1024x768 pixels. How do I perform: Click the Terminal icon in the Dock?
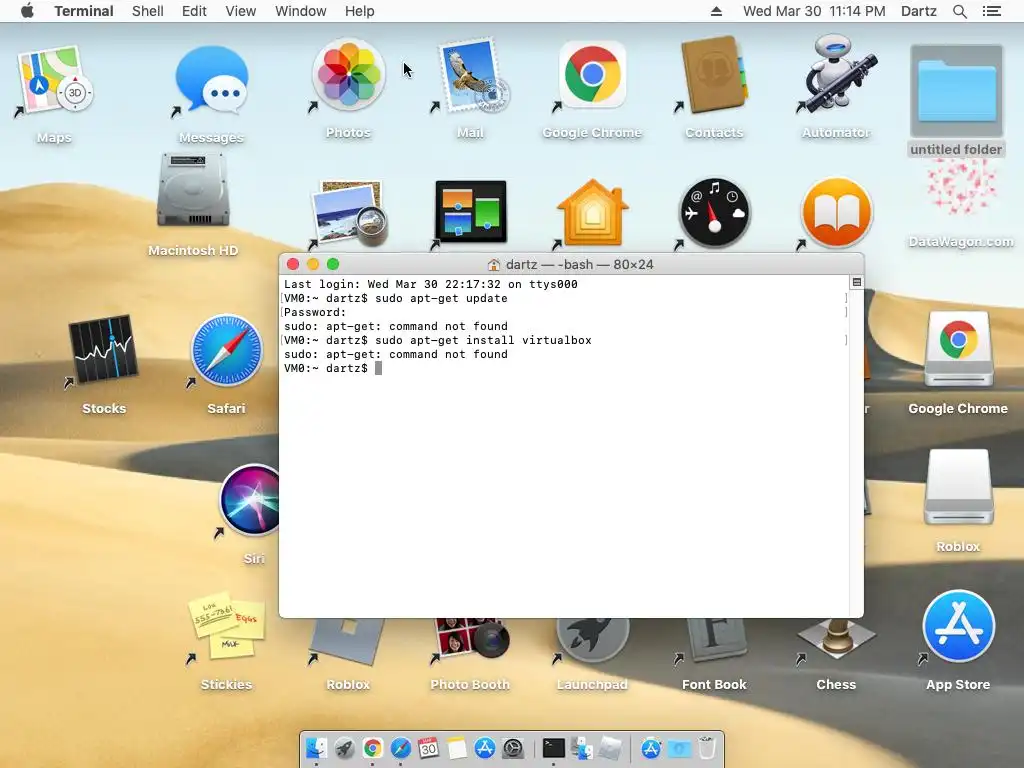tap(553, 748)
